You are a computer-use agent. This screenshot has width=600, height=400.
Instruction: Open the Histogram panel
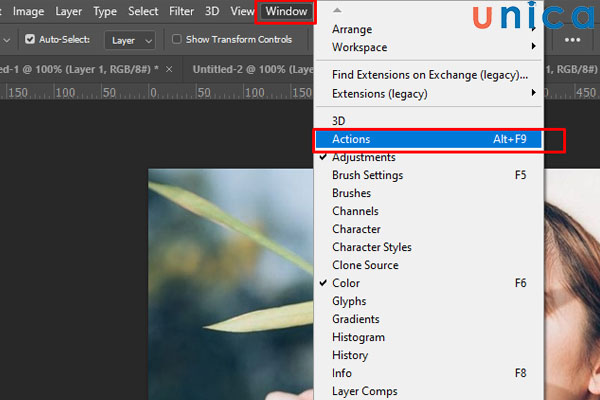[x=429, y=337]
